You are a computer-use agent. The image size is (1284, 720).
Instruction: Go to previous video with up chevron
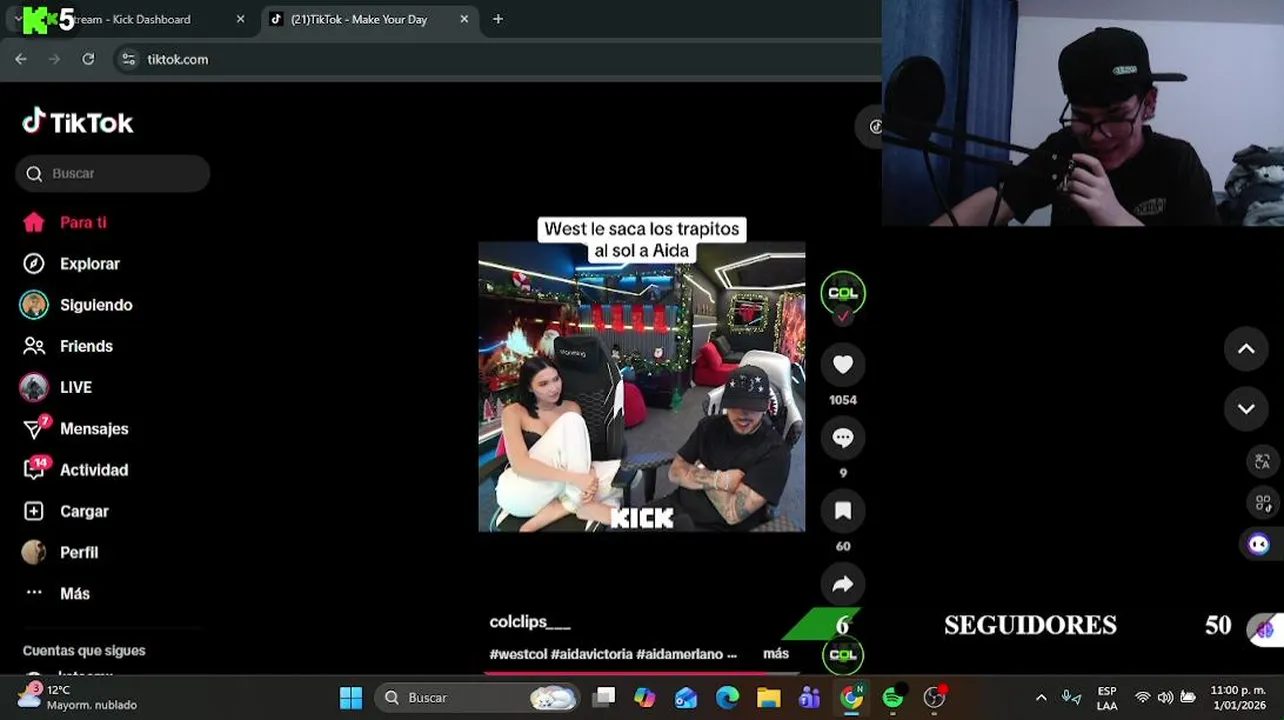point(1246,348)
